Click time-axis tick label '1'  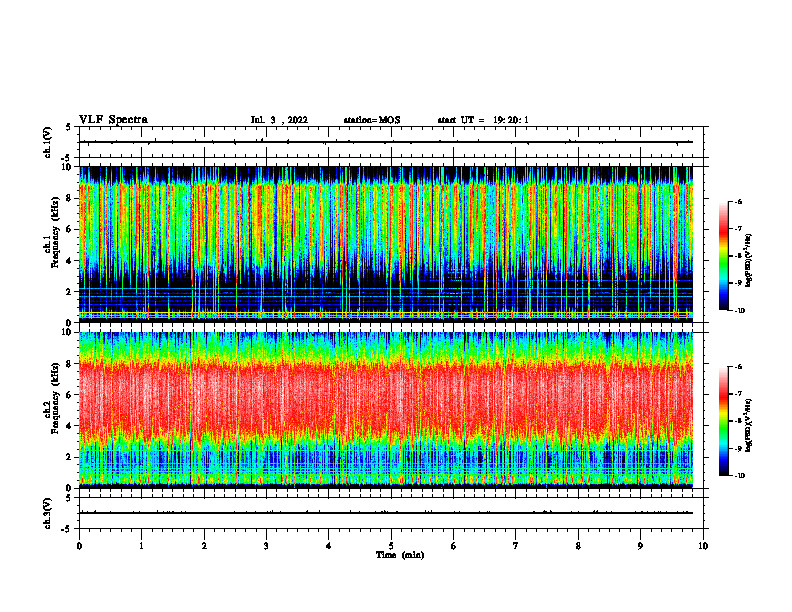(141, 546)
